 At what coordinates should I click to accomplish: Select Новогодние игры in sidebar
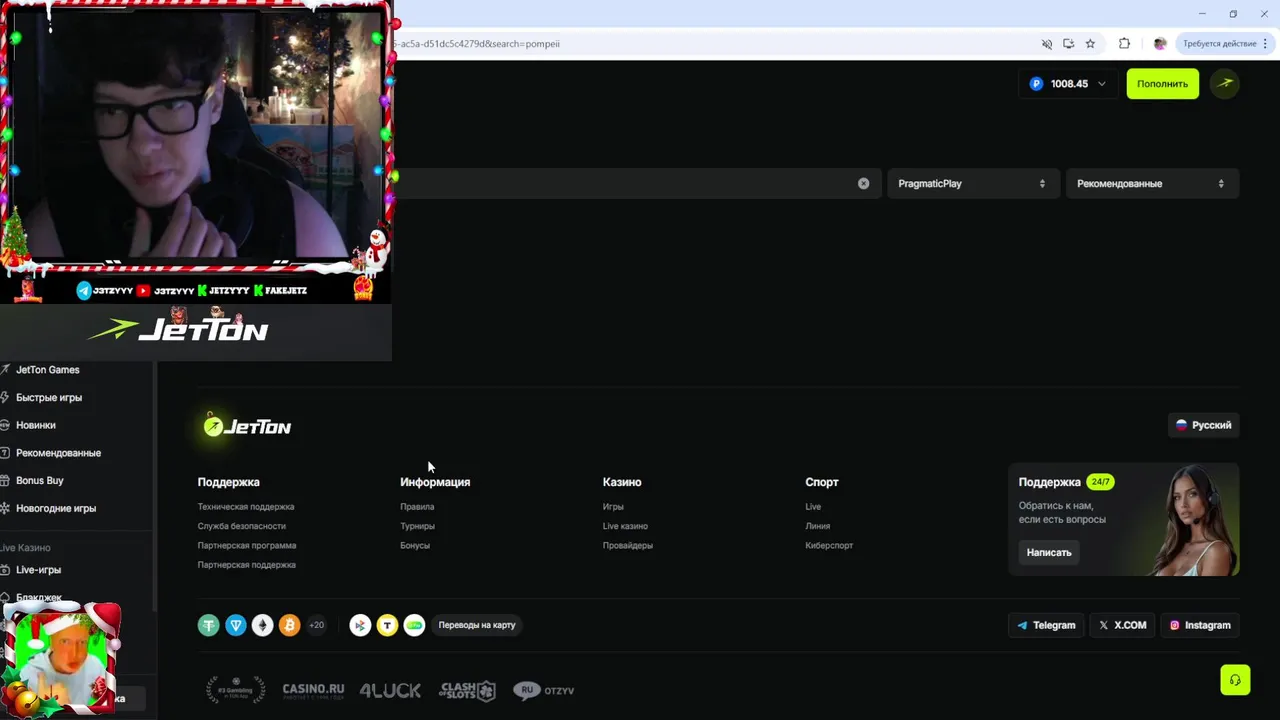(55, 508)
